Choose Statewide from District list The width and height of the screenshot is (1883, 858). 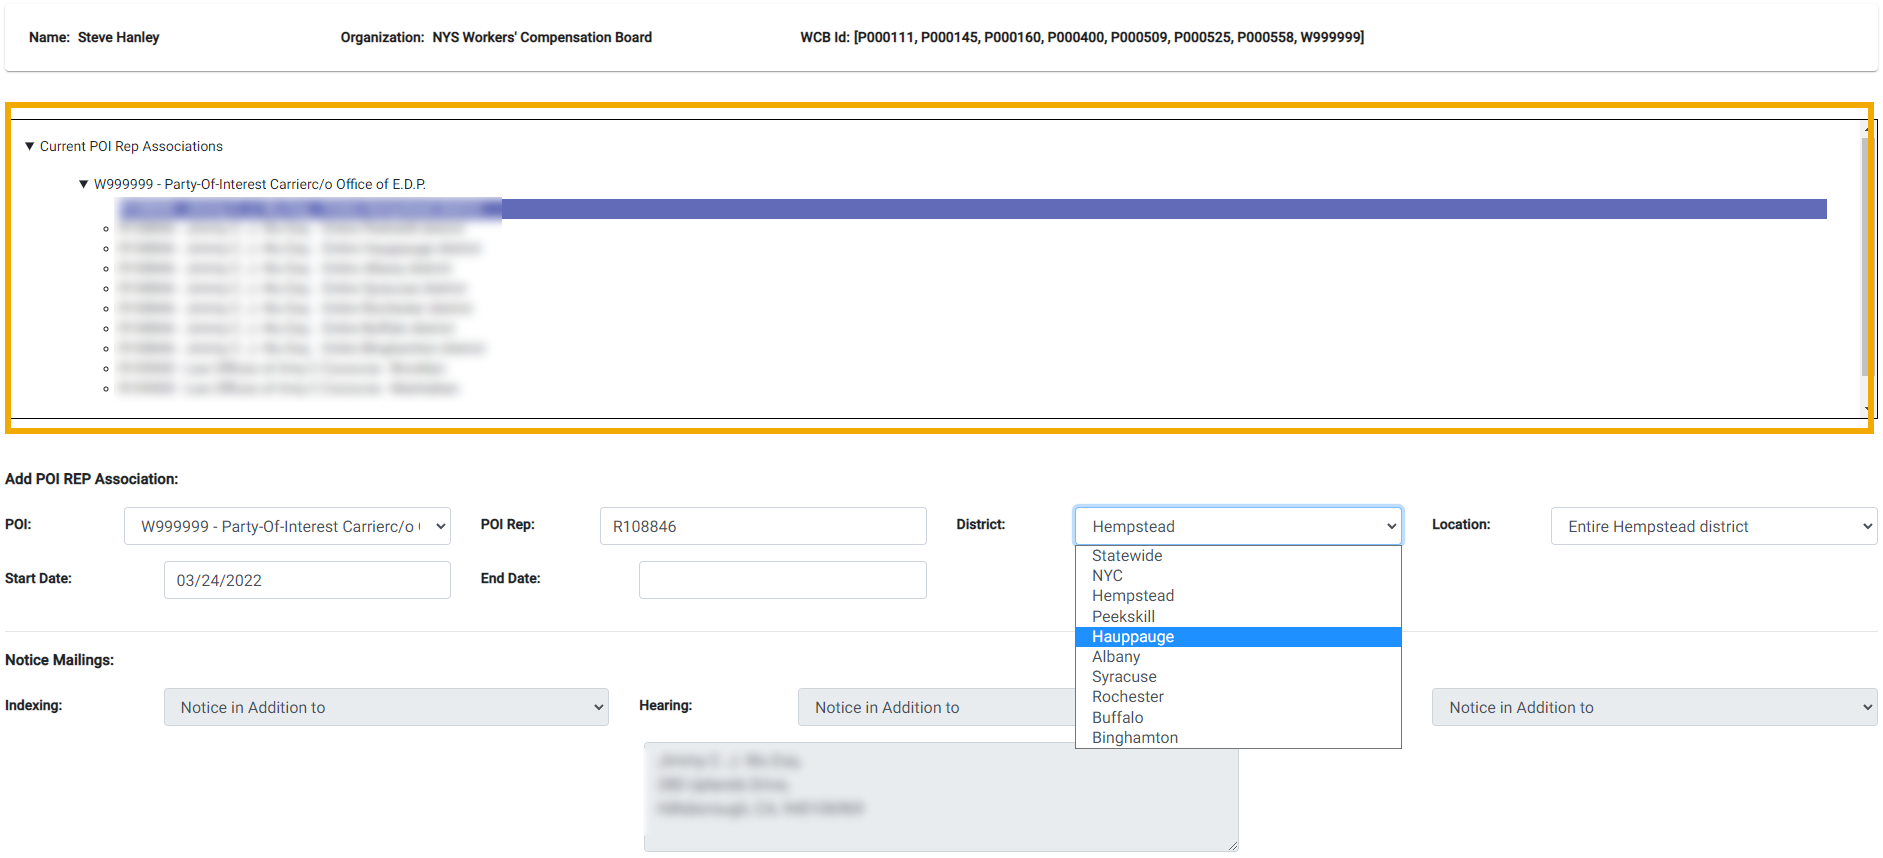click(1127, 556)
